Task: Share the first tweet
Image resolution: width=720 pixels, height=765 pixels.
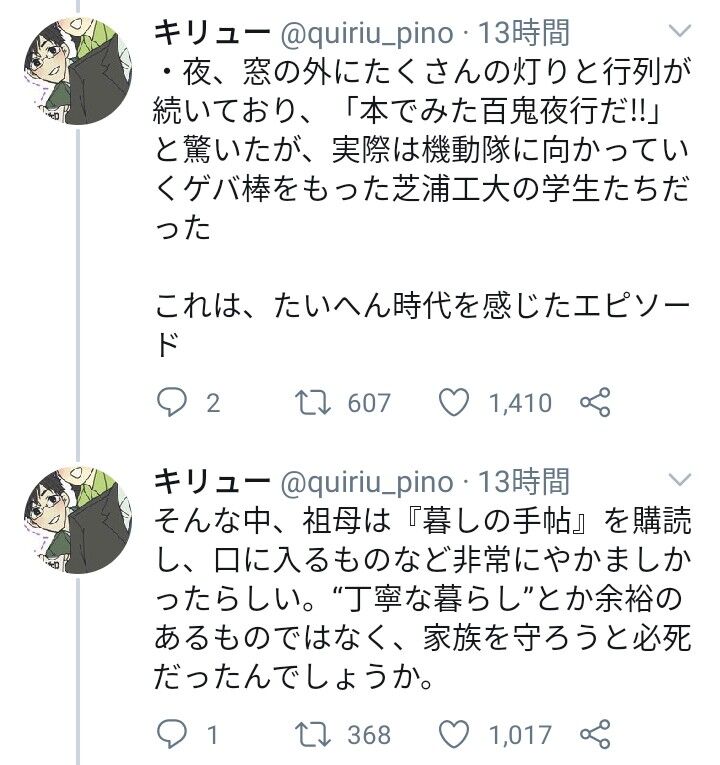Action: click(595, 403)
